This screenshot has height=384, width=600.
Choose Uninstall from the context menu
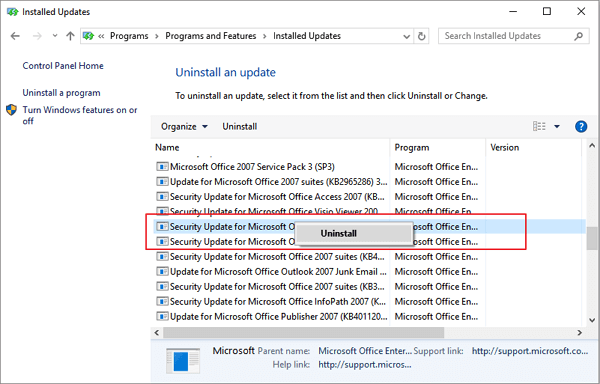354,233
